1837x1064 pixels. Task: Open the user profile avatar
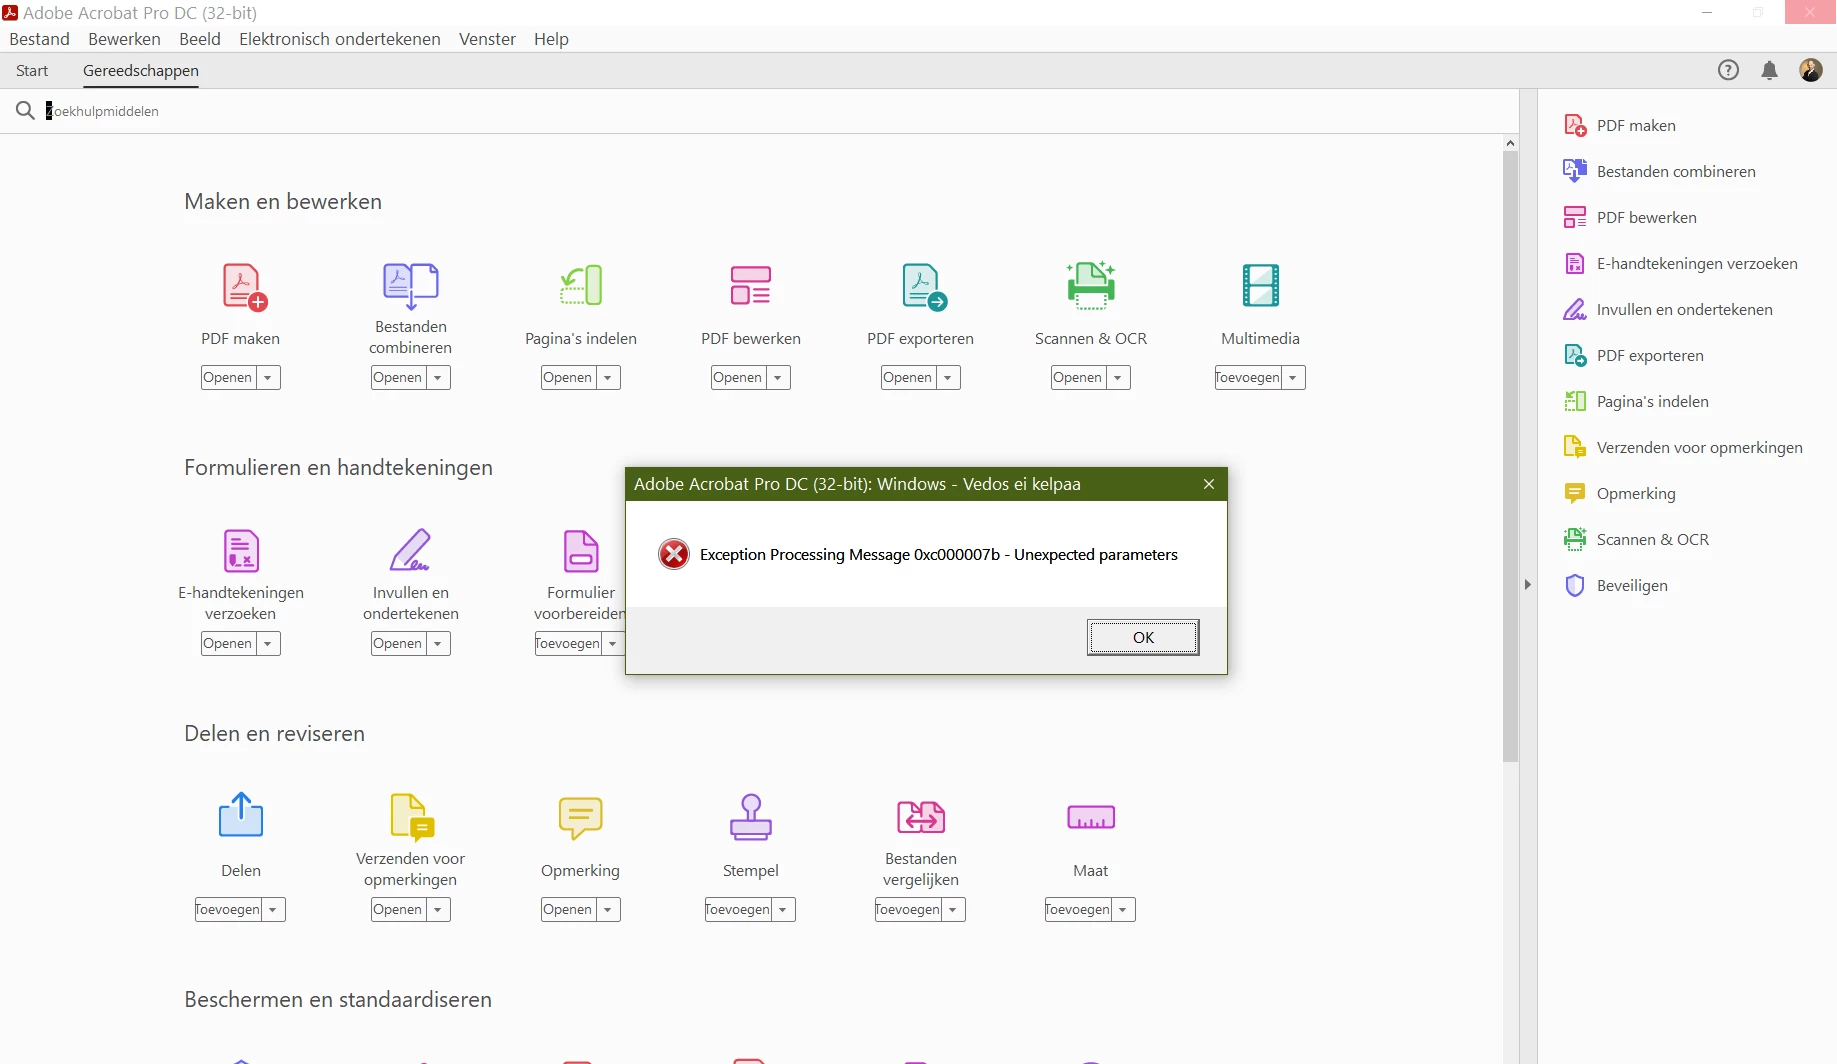tap(1811, 70)
